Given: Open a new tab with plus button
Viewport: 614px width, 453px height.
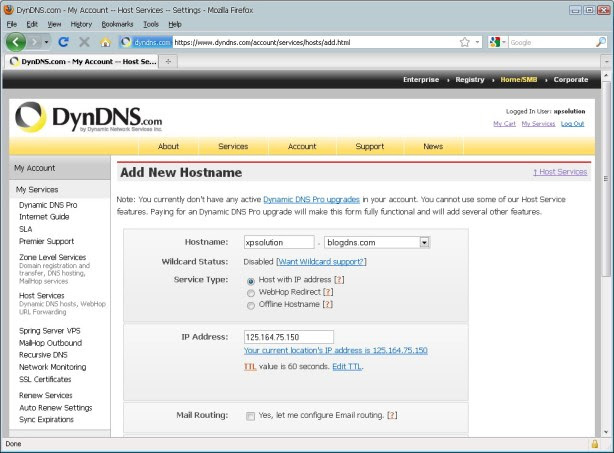Looking at the screenshot, I should pos(168,61).
